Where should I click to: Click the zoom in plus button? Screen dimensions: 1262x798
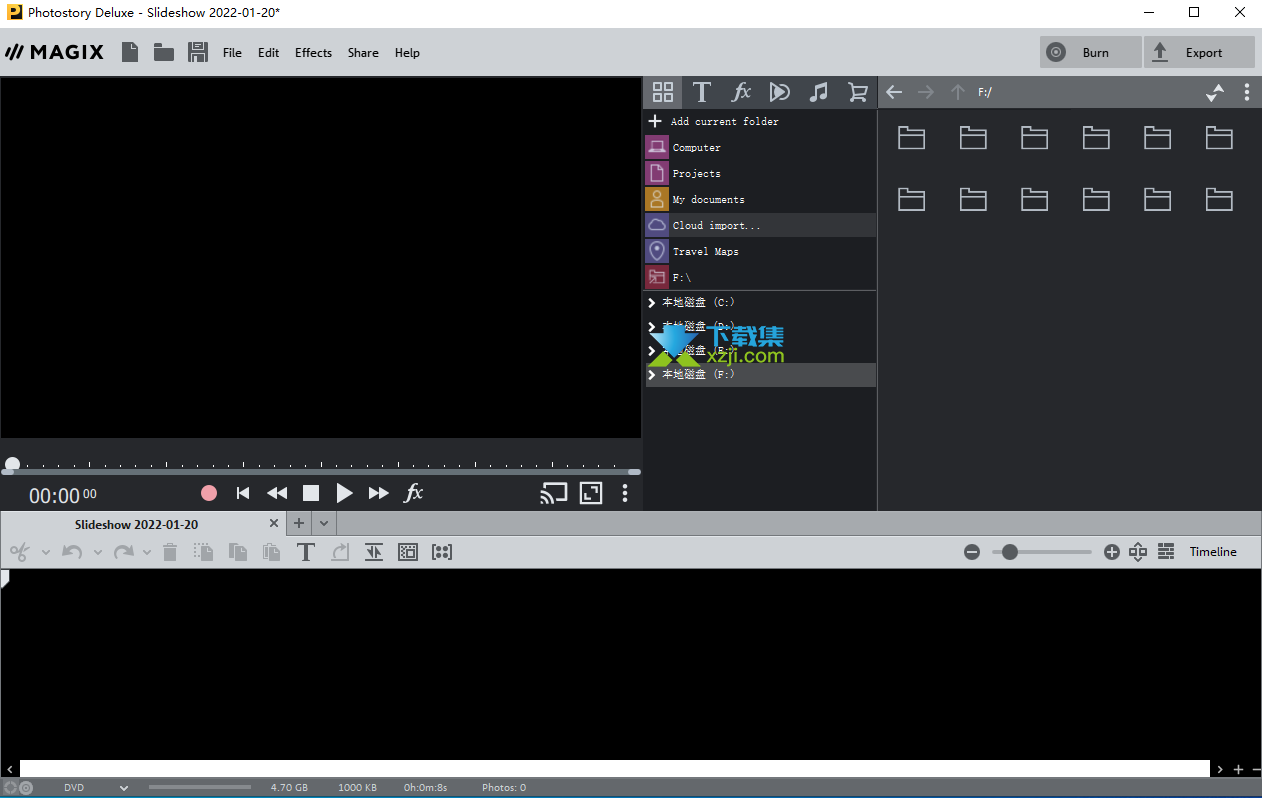(x=1112, y=552)
